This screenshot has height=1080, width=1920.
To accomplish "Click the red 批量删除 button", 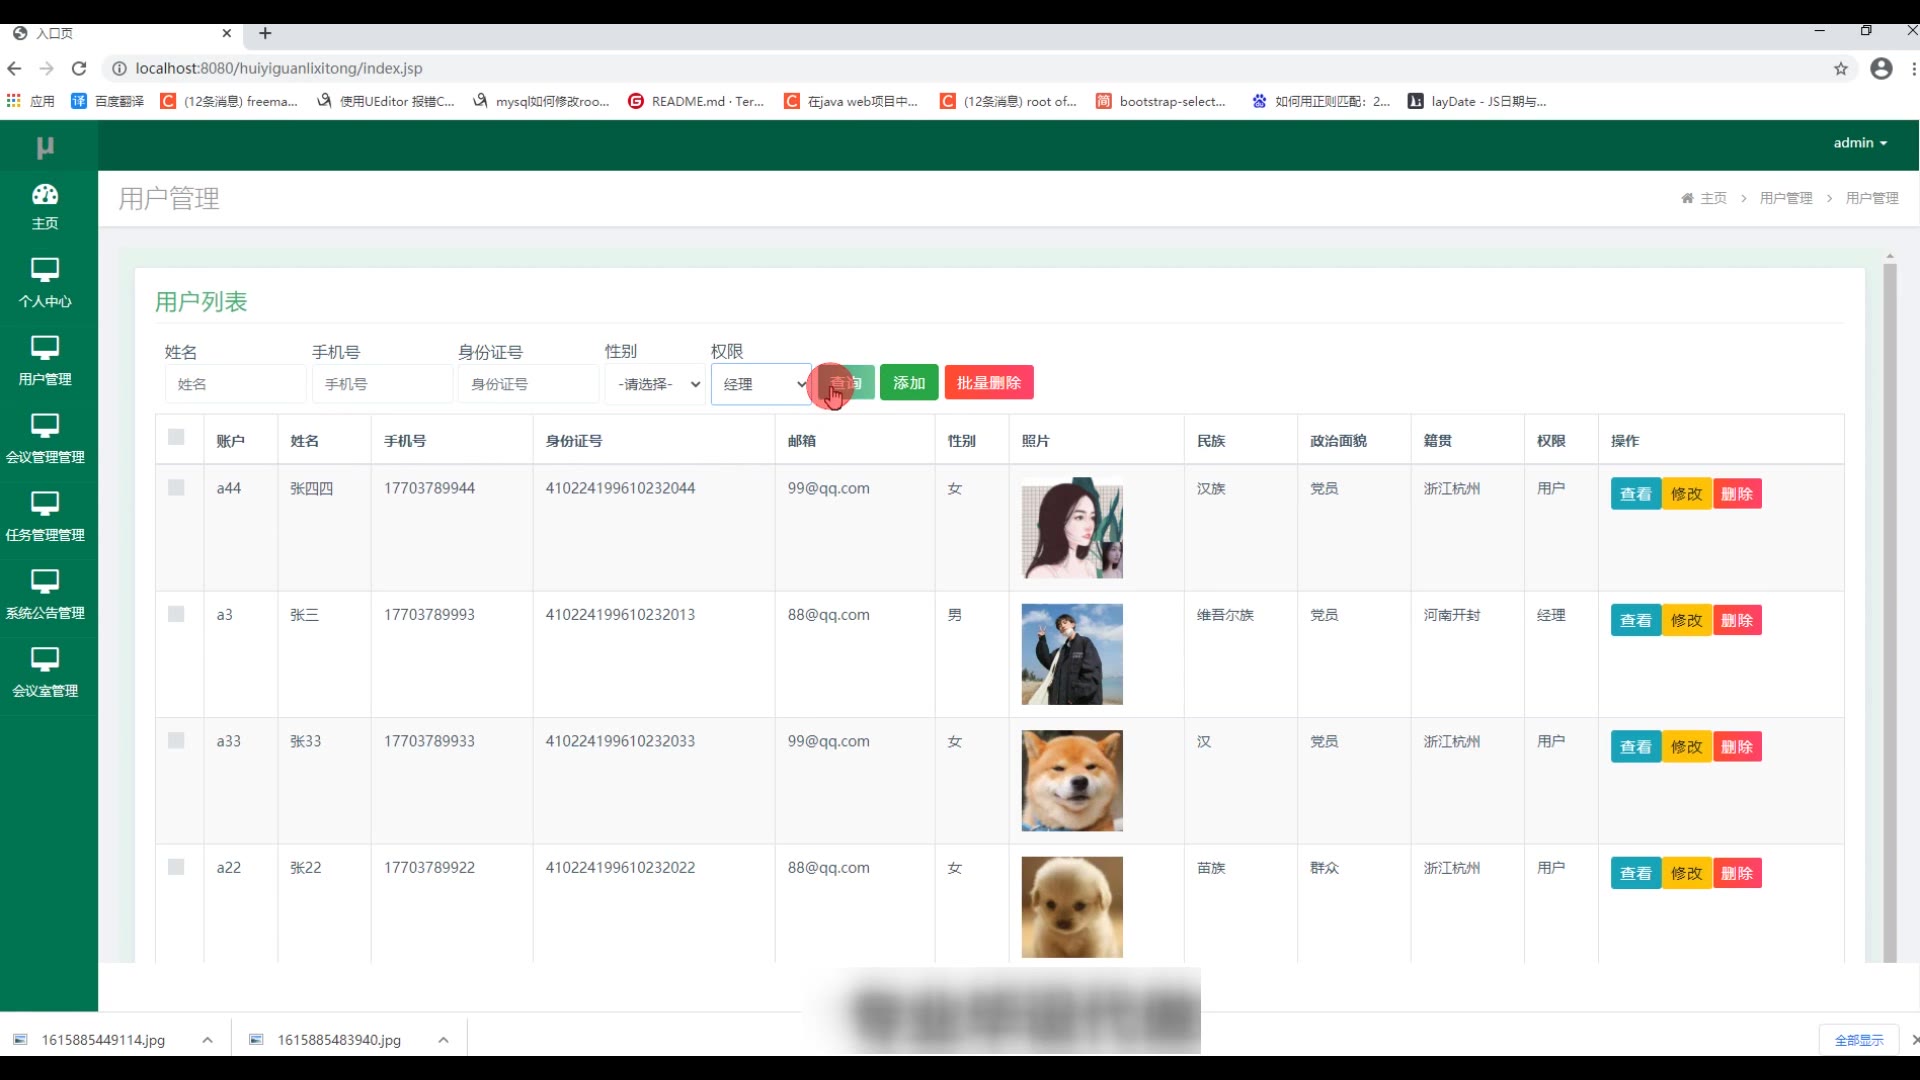I will [x=988, y=383].
